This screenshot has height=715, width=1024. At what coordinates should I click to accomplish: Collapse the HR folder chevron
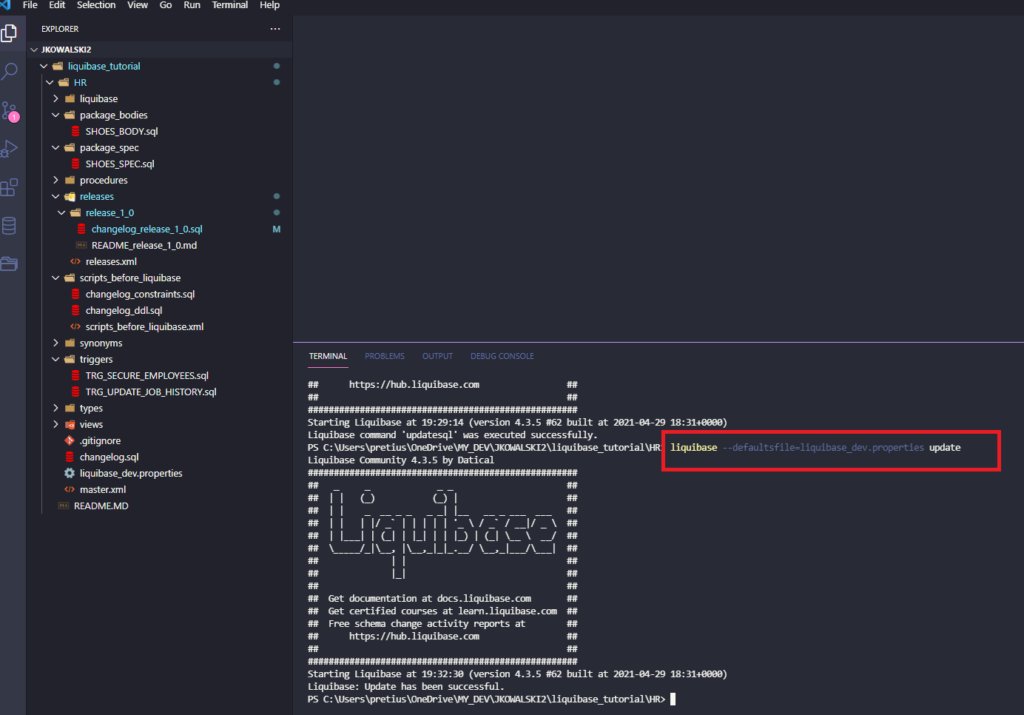[x=50, y=82]
